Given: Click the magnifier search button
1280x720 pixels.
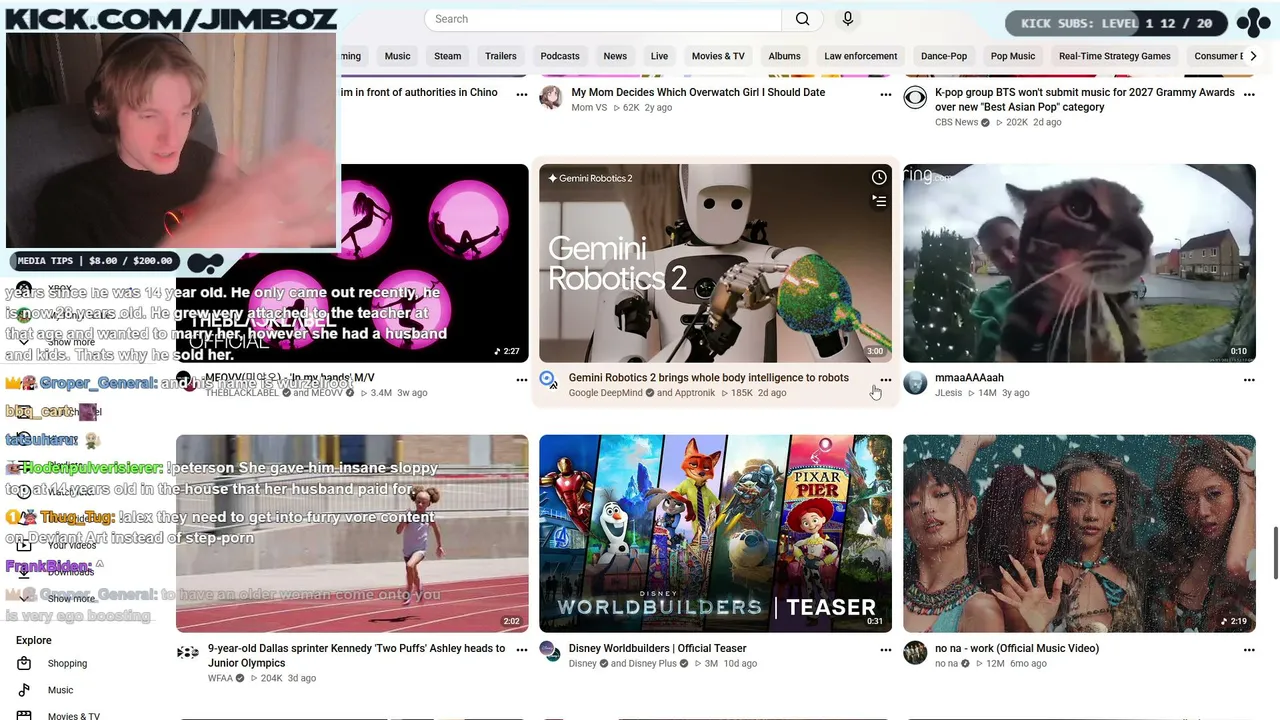Looking at the screenshot, I should [x=802, y=19].
